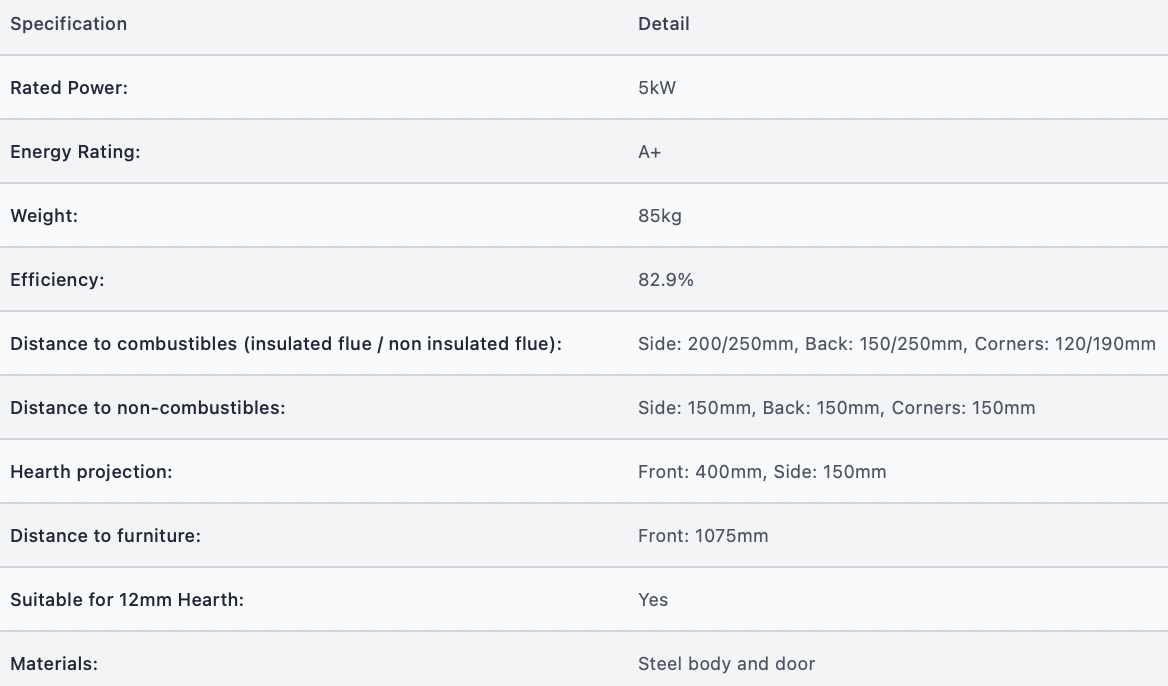The image size is (1168, 686).
Task: Click the Detail column header
Action: [x=664, y=24]
